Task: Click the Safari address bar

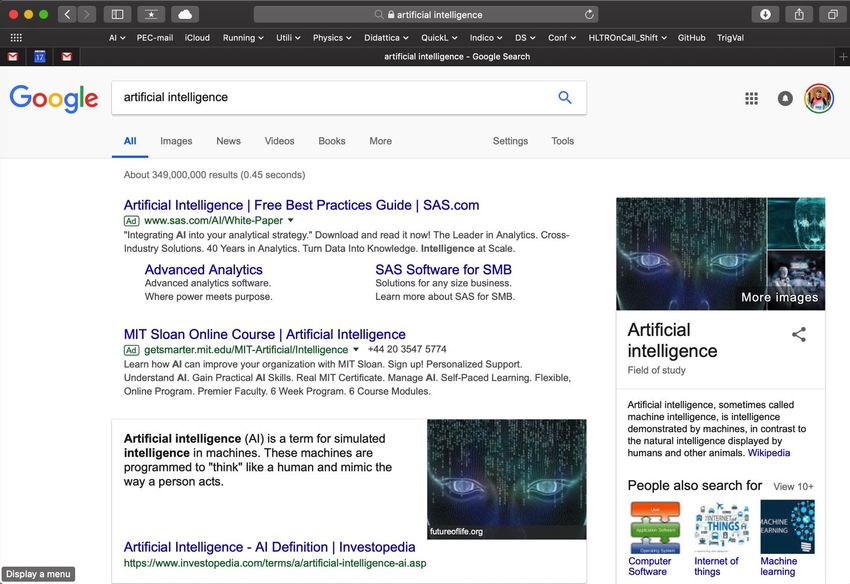Action: [x=426, y=15]
